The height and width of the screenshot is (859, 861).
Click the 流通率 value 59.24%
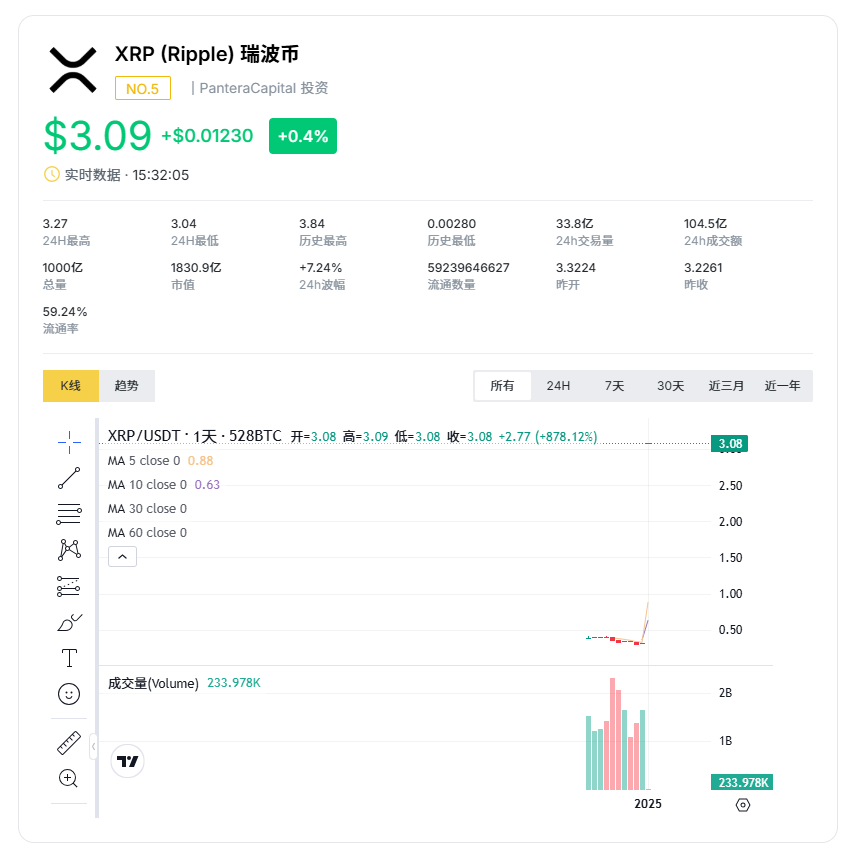click(65, 312)
